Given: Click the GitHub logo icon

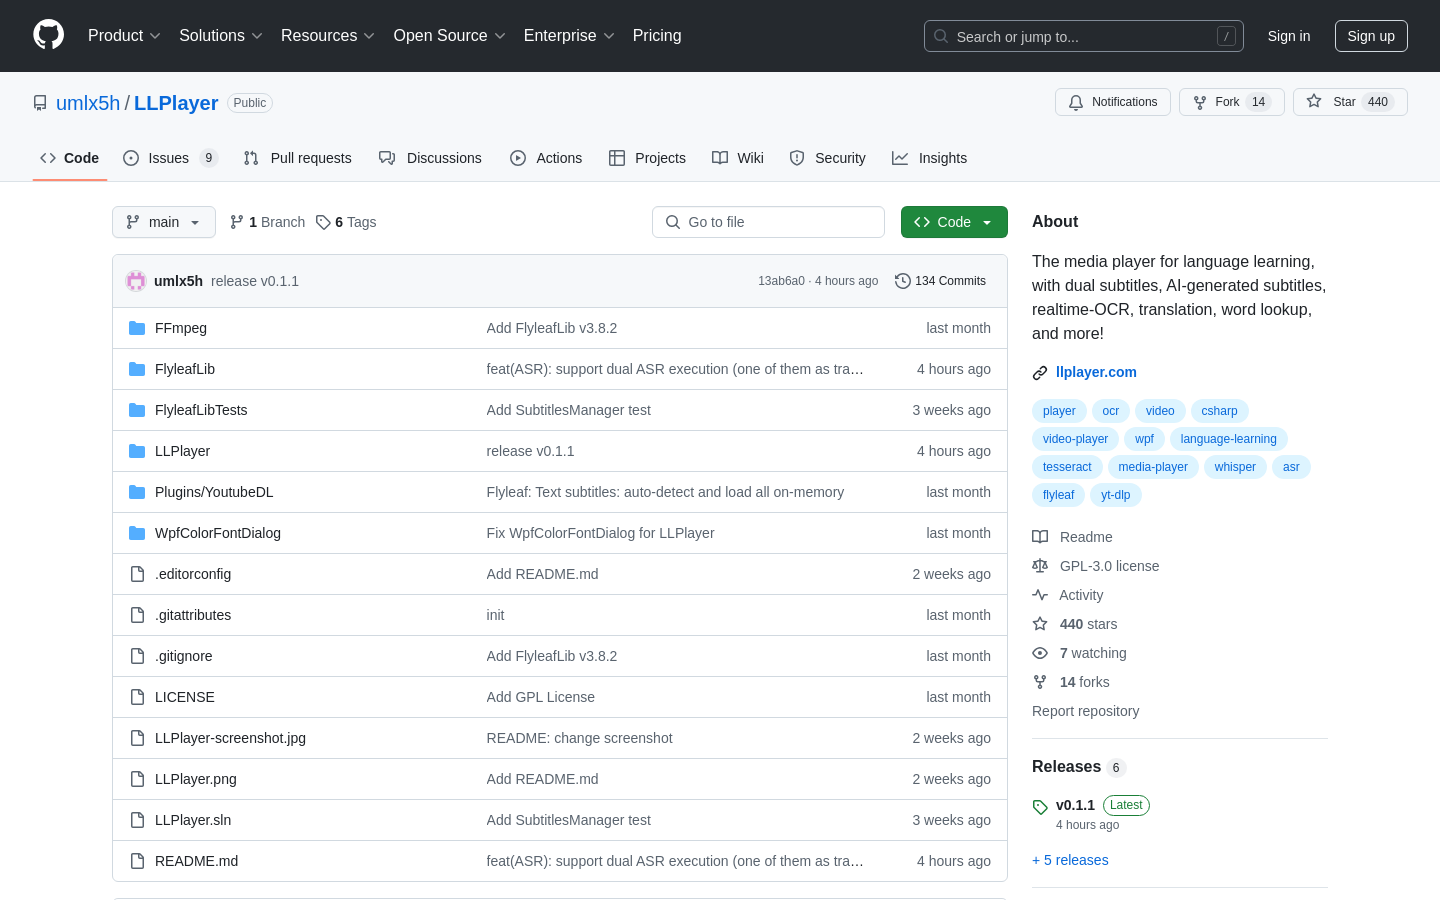Looking at the screenshot, I should [x=48, y=35].
